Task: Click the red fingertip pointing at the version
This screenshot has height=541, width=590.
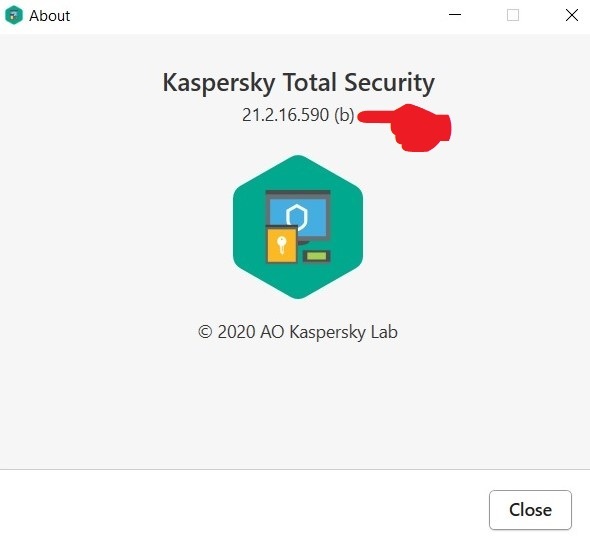Action: tap(363, 116)
